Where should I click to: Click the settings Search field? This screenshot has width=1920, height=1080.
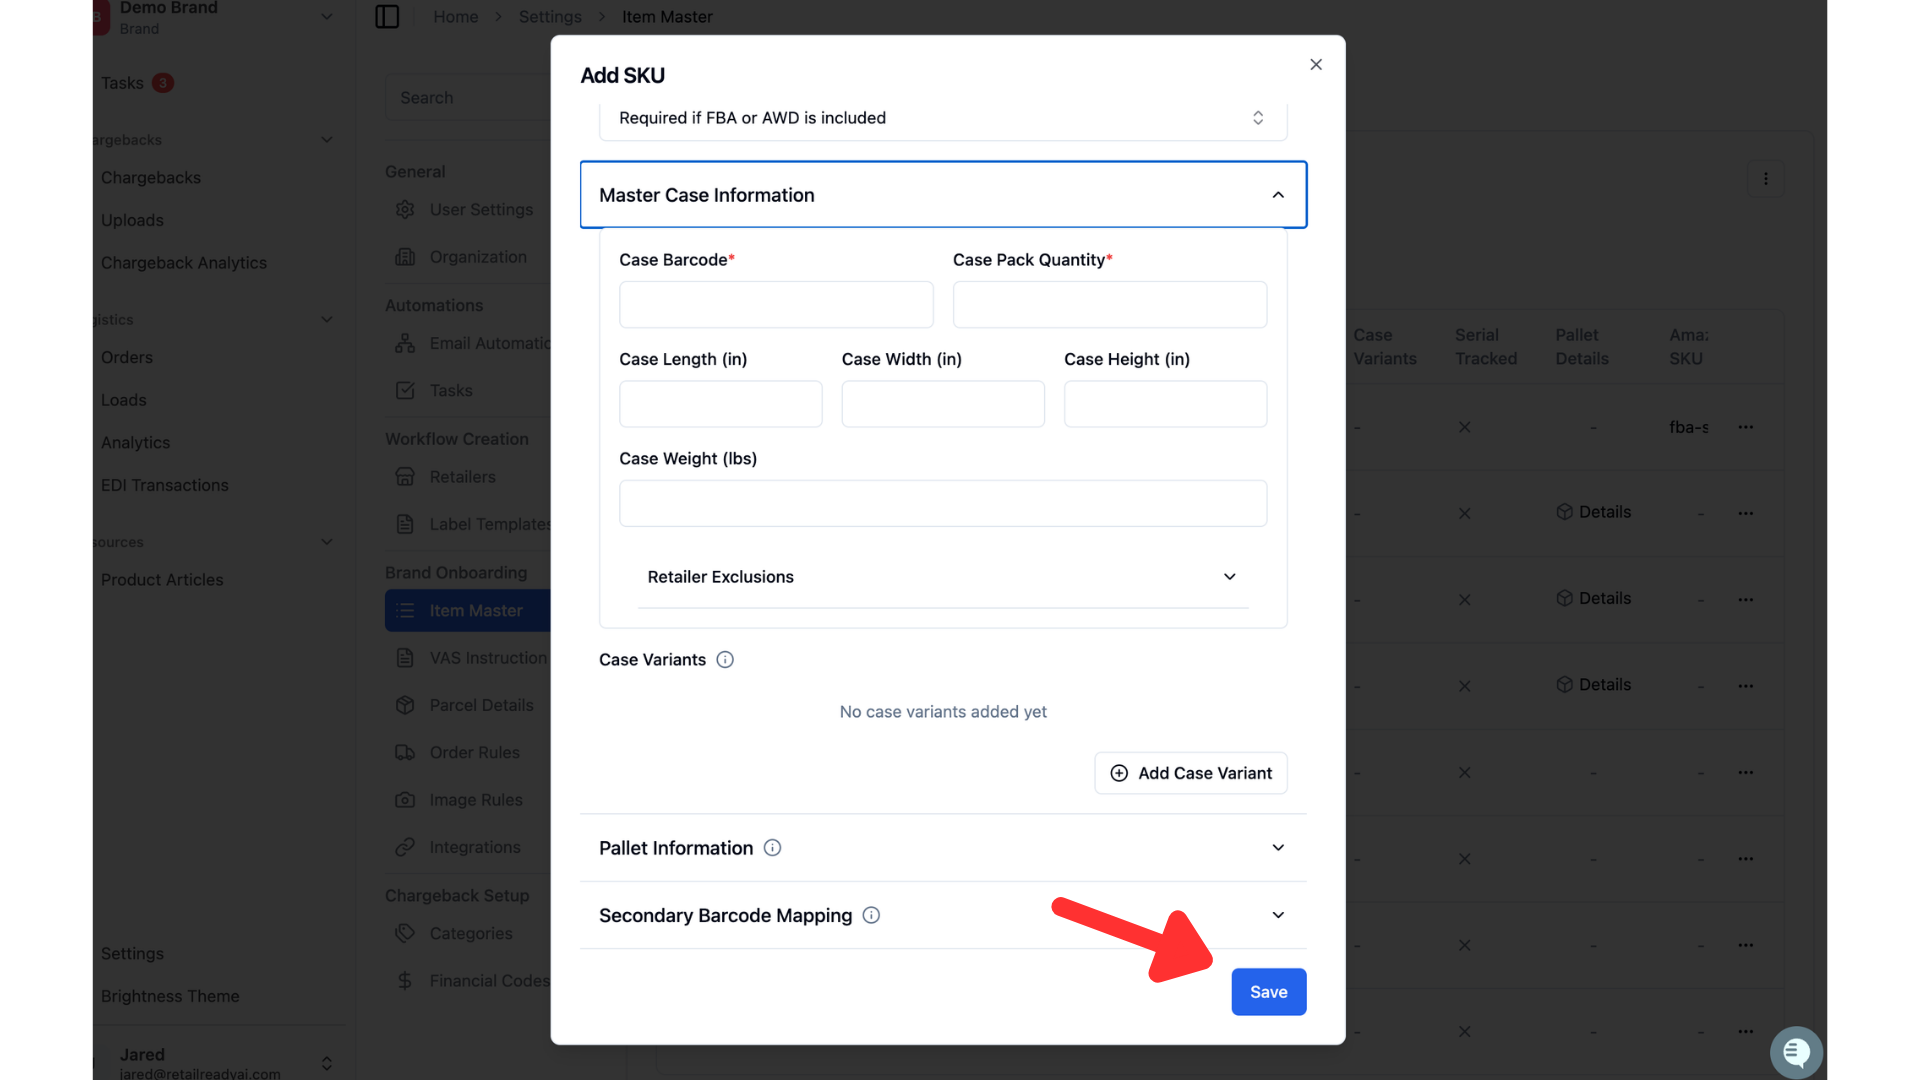tap(468, 98)
